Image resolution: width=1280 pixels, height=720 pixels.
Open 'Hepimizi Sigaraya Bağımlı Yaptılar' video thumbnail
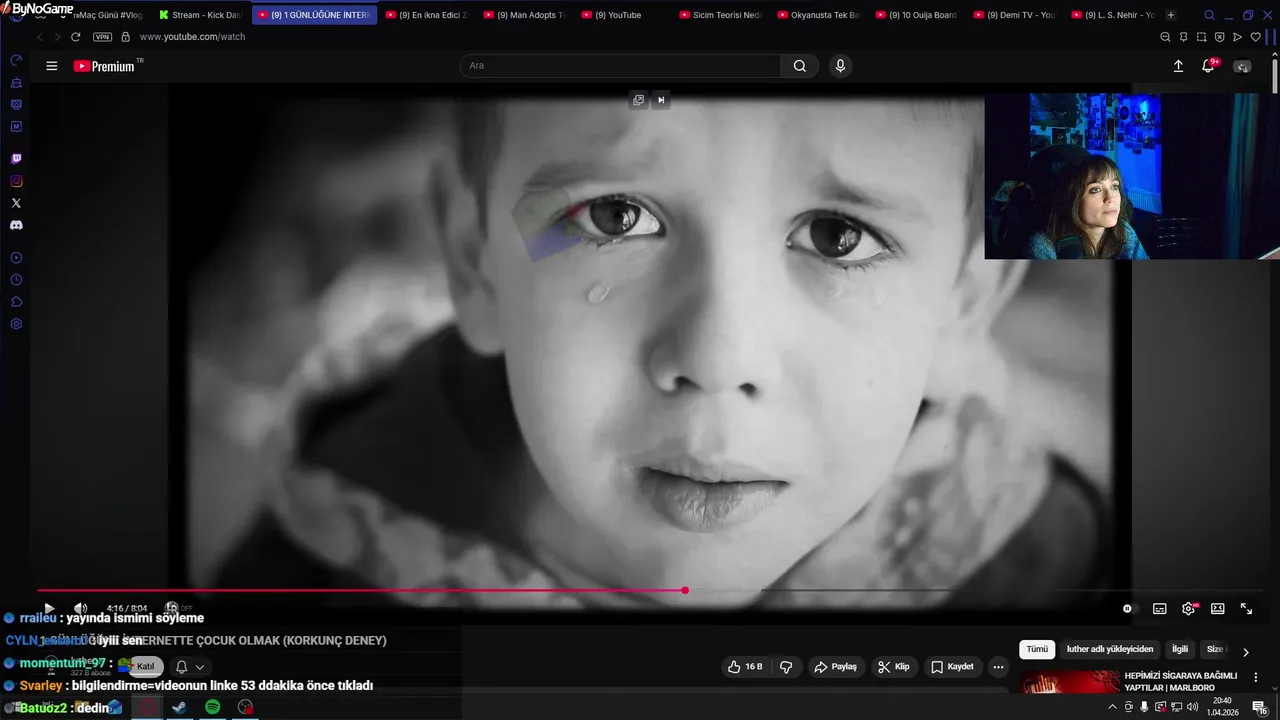pyautogui.click(x=1070, y=682)
